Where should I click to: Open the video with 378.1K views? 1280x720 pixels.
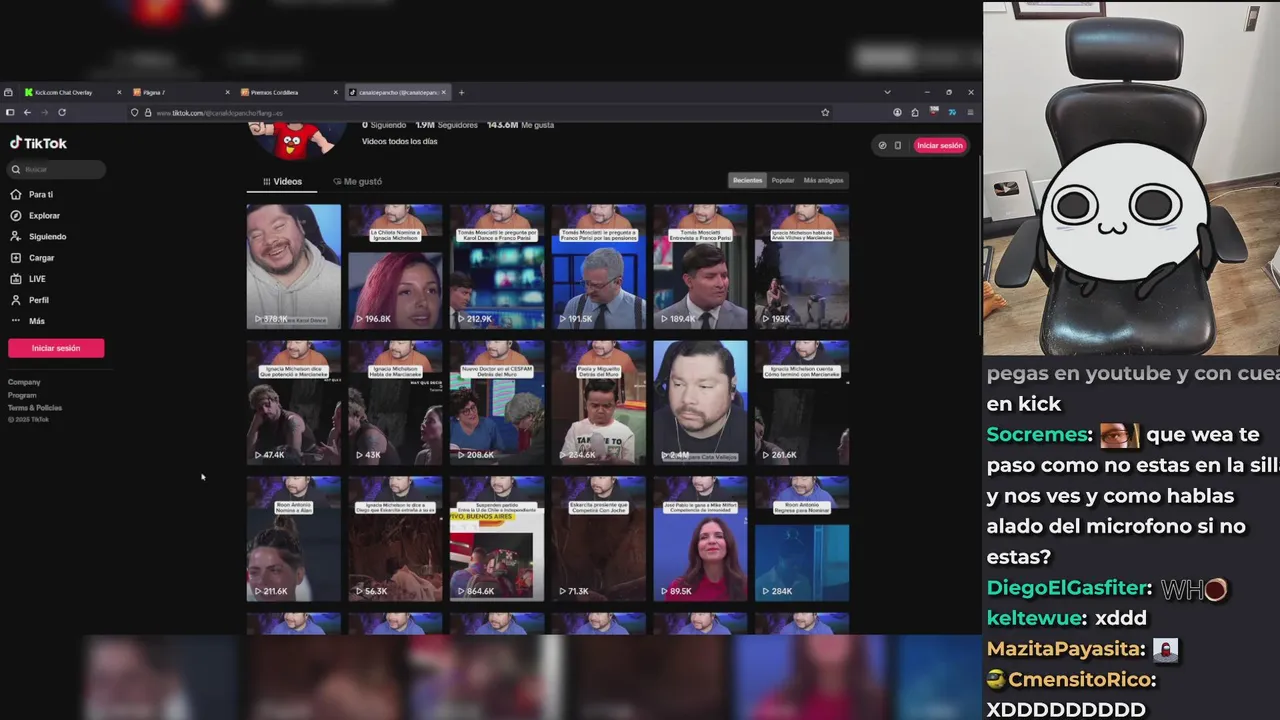pyautogui.click(x=294, y=266)
